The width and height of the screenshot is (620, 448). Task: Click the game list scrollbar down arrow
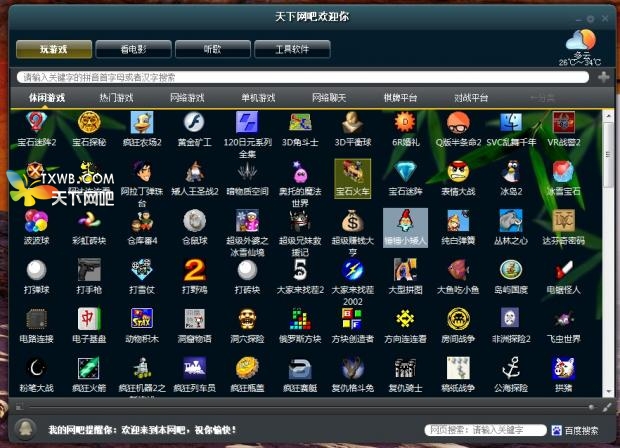(608, 391)
